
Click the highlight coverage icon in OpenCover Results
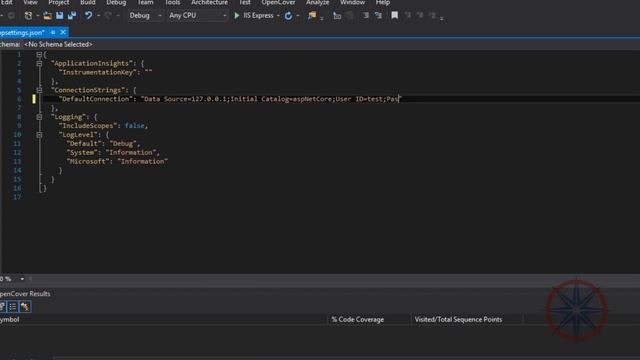[25, 307]
